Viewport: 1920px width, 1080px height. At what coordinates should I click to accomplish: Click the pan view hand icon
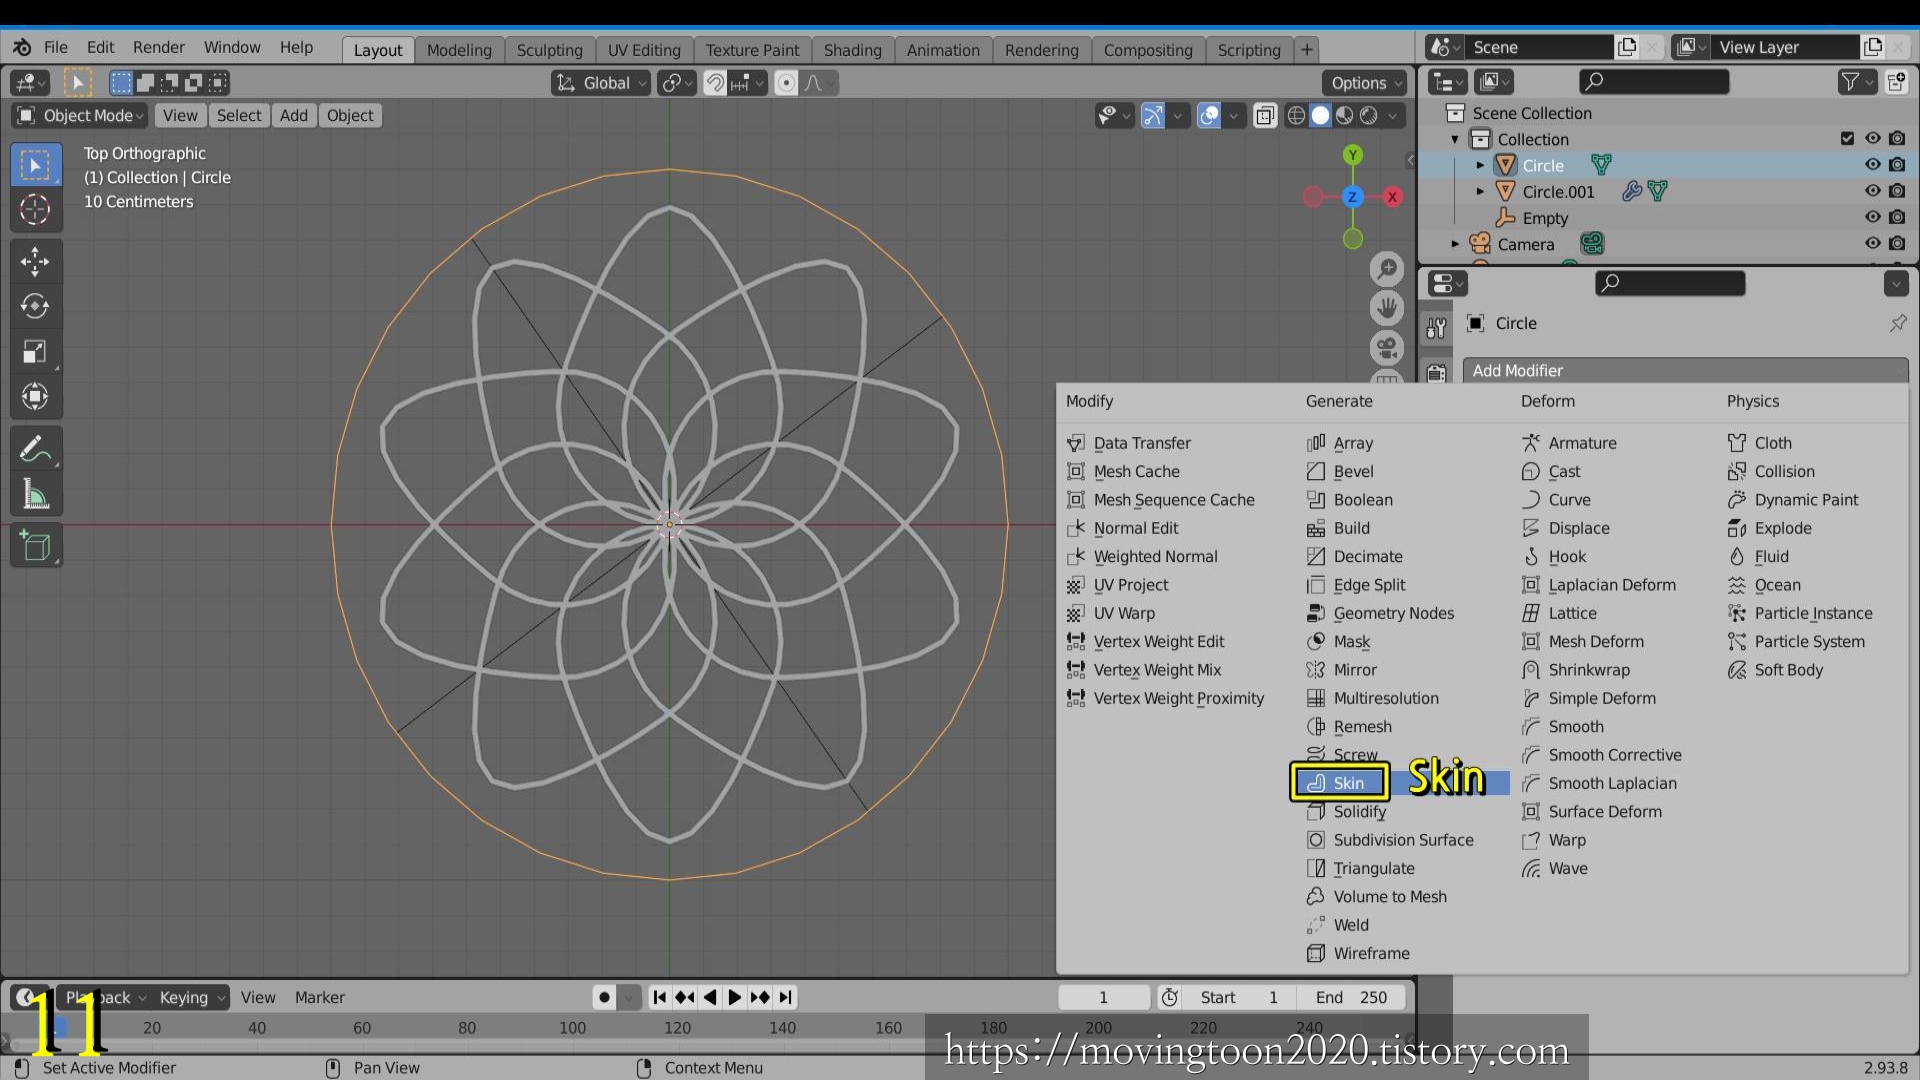pyautogui.click(x=1387, y=308)
